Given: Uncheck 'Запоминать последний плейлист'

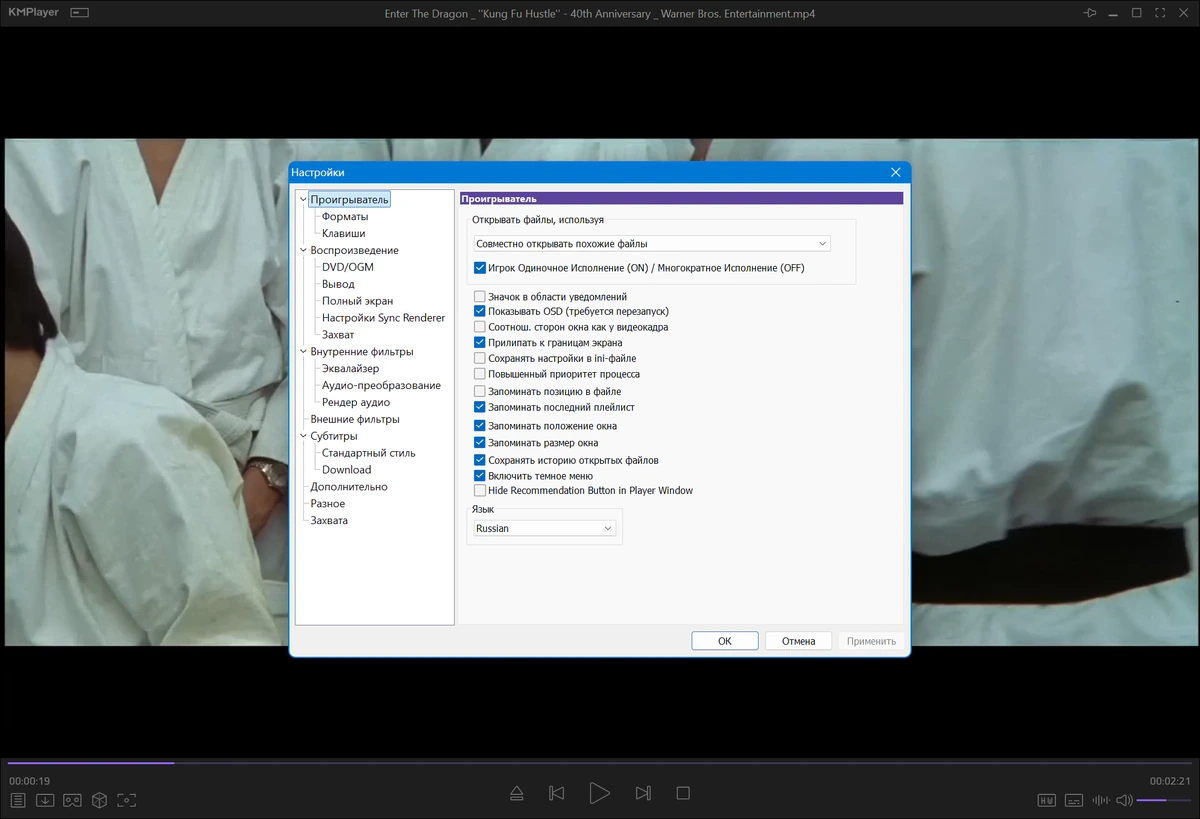Looking at the screenshot, I should [x=480, y=407].
